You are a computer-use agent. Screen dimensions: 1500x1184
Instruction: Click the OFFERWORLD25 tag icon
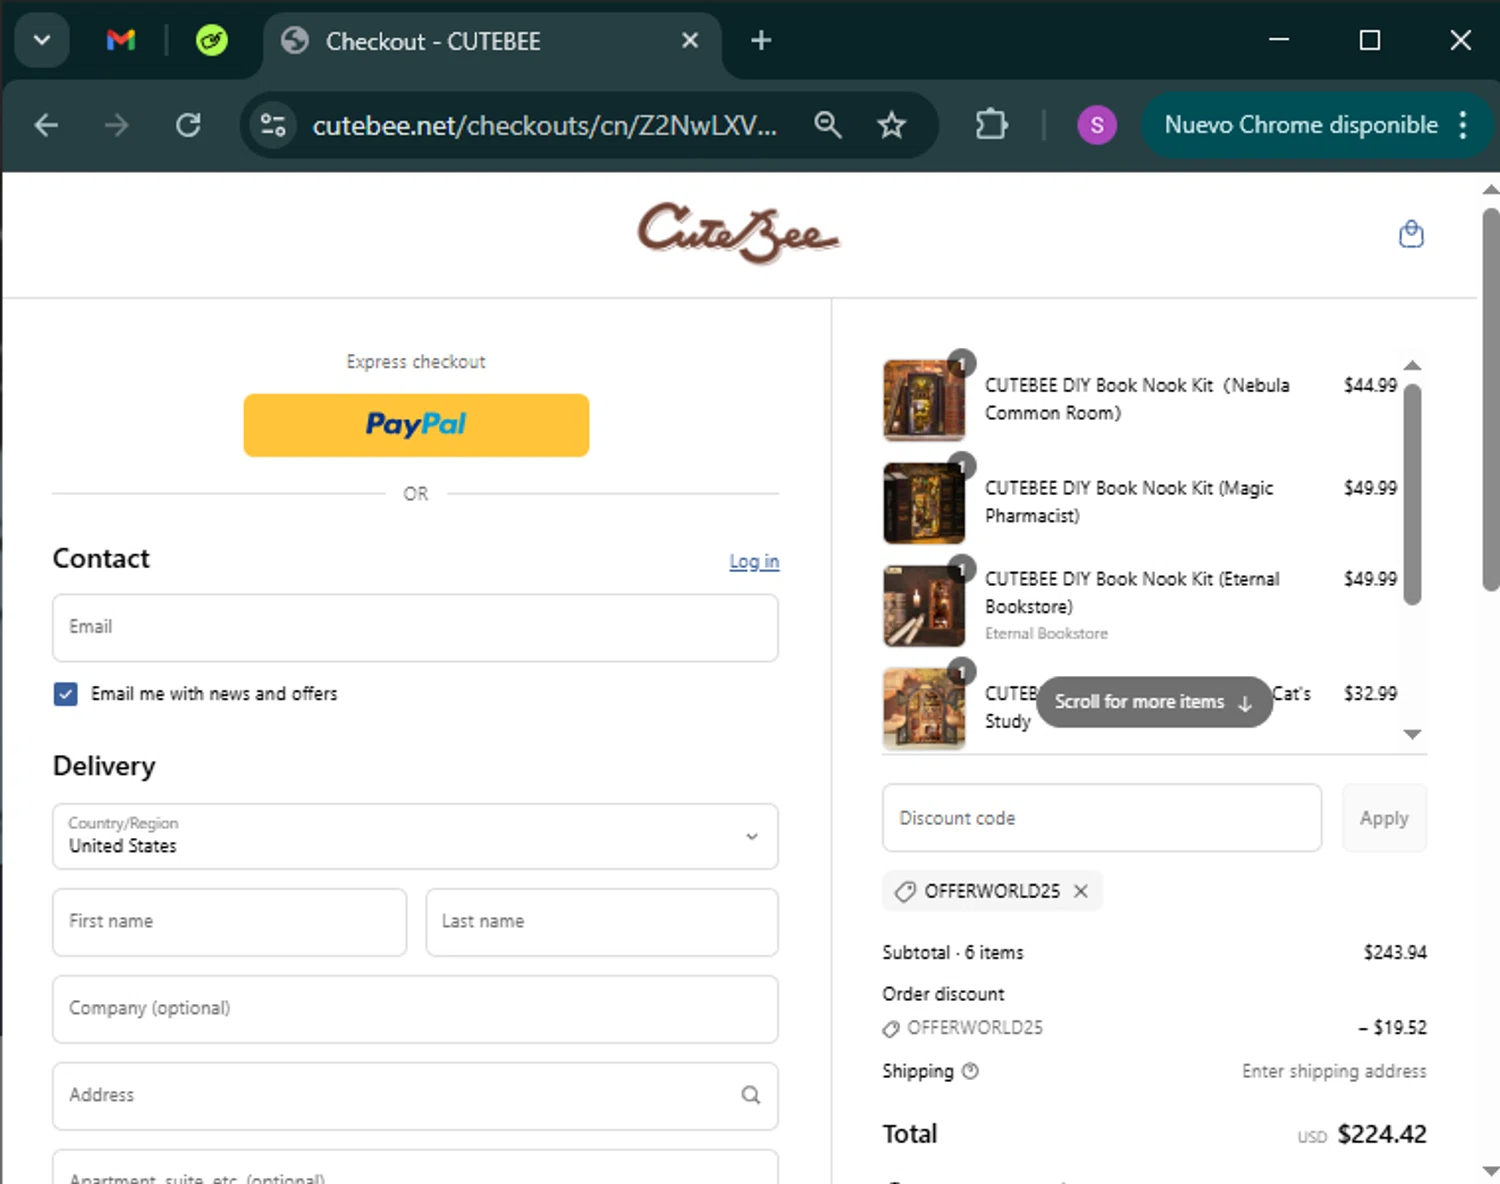point(905,891)
